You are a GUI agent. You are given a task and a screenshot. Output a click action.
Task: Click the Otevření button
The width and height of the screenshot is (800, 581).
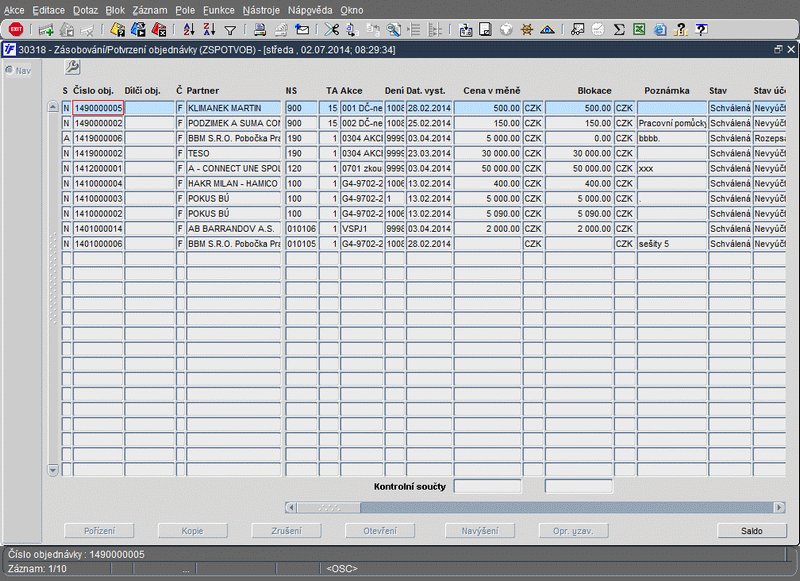tap(380, 531)
